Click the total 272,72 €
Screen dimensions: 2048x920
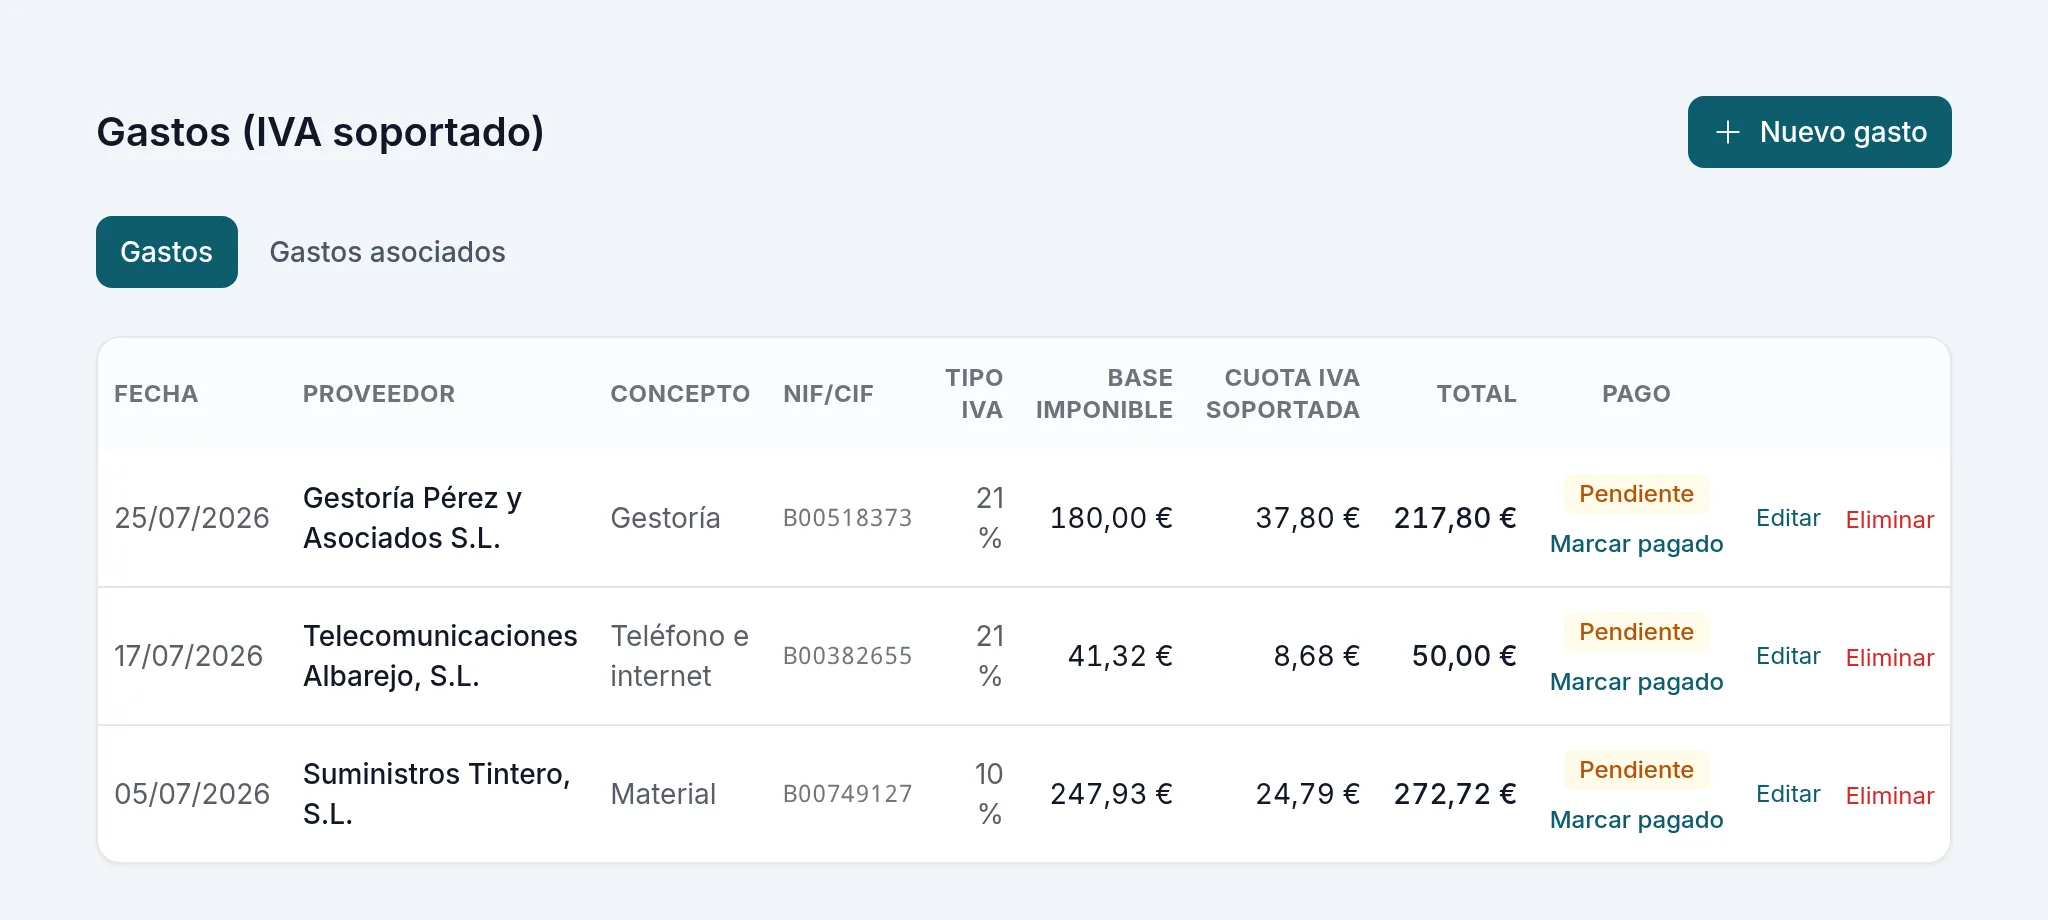pyautogui.click(x=1455, y=794)
